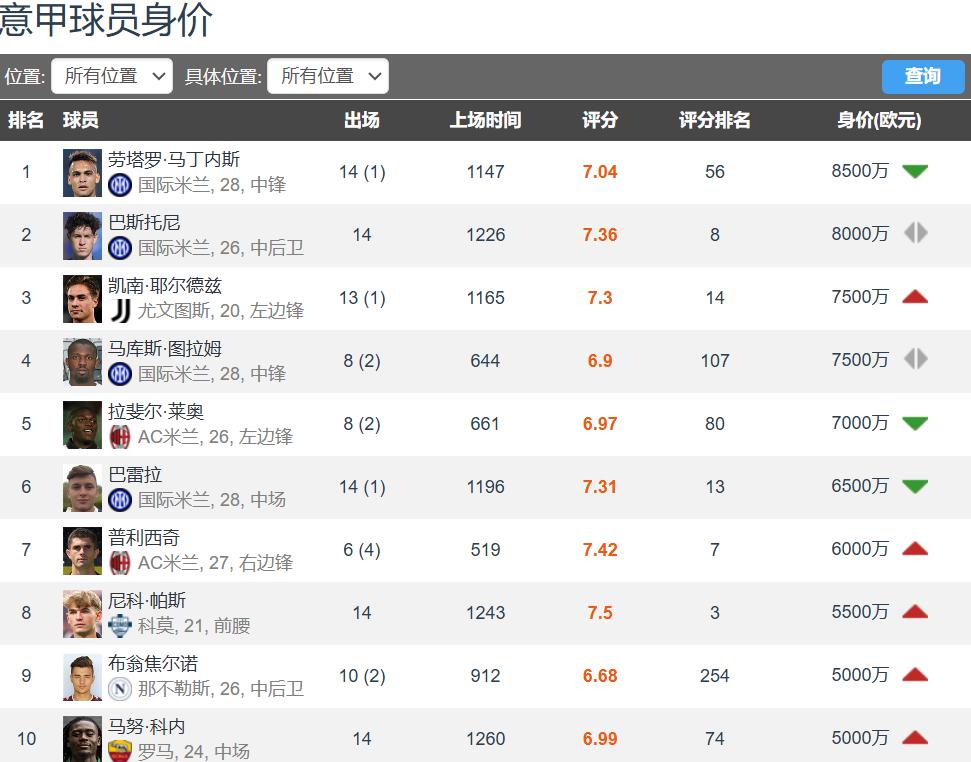971x762 pixels.
Task: Sort by 上场时间 column header
Action: 485,121
